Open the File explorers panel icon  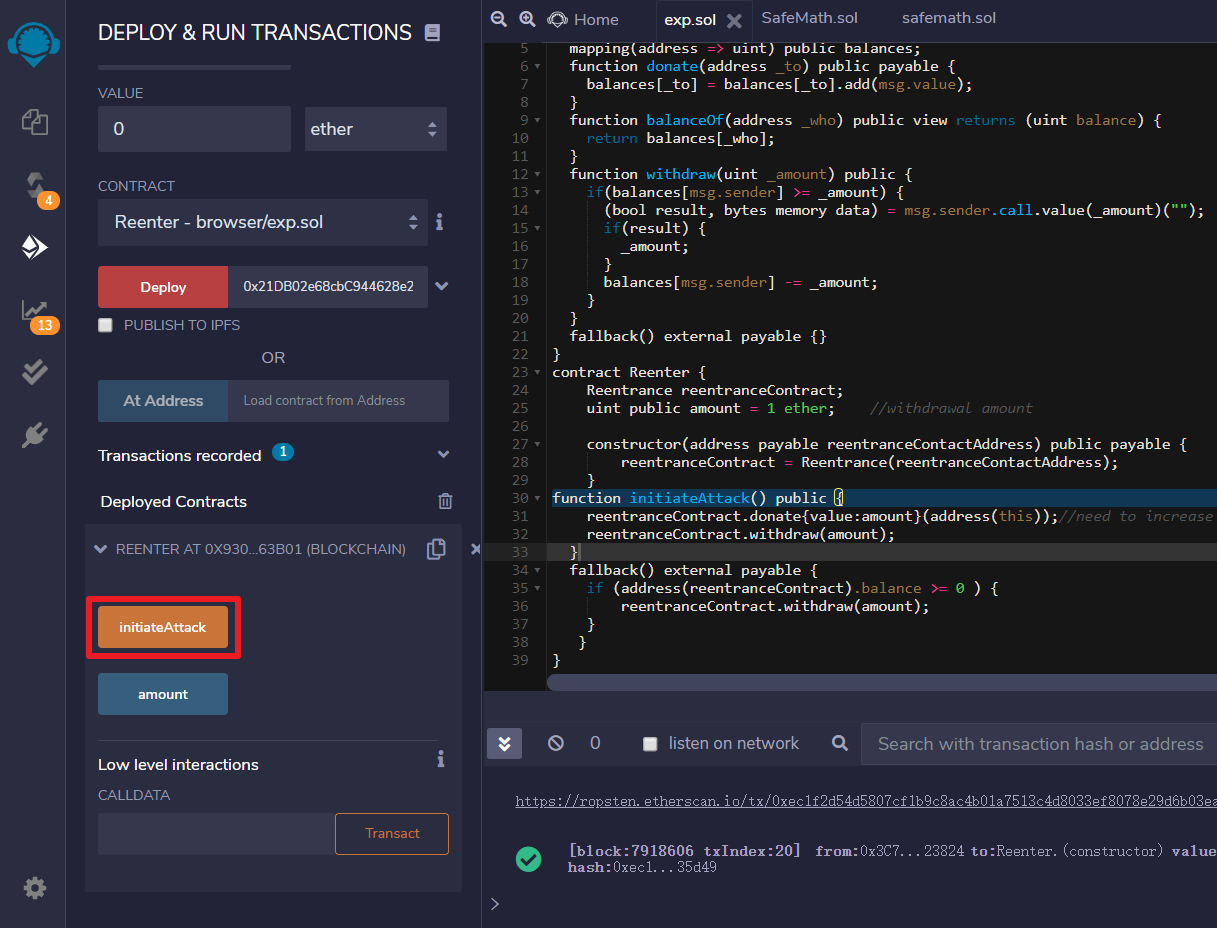click(35, 122)
